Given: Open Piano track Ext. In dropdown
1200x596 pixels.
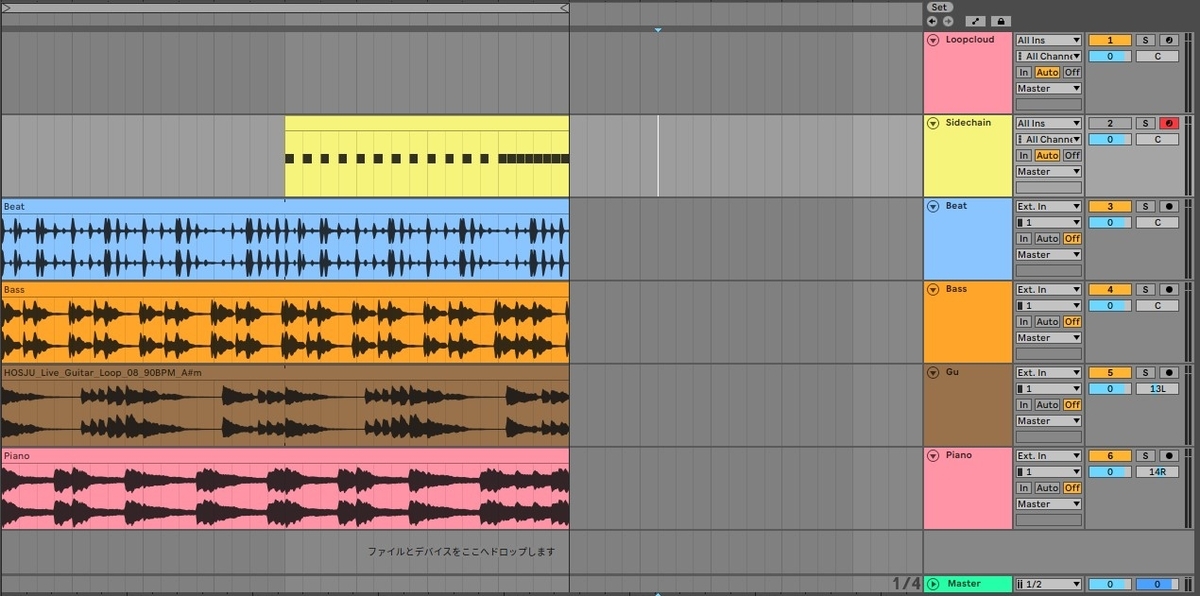Looking at the screenshot, I should [x=1049, y=455].
